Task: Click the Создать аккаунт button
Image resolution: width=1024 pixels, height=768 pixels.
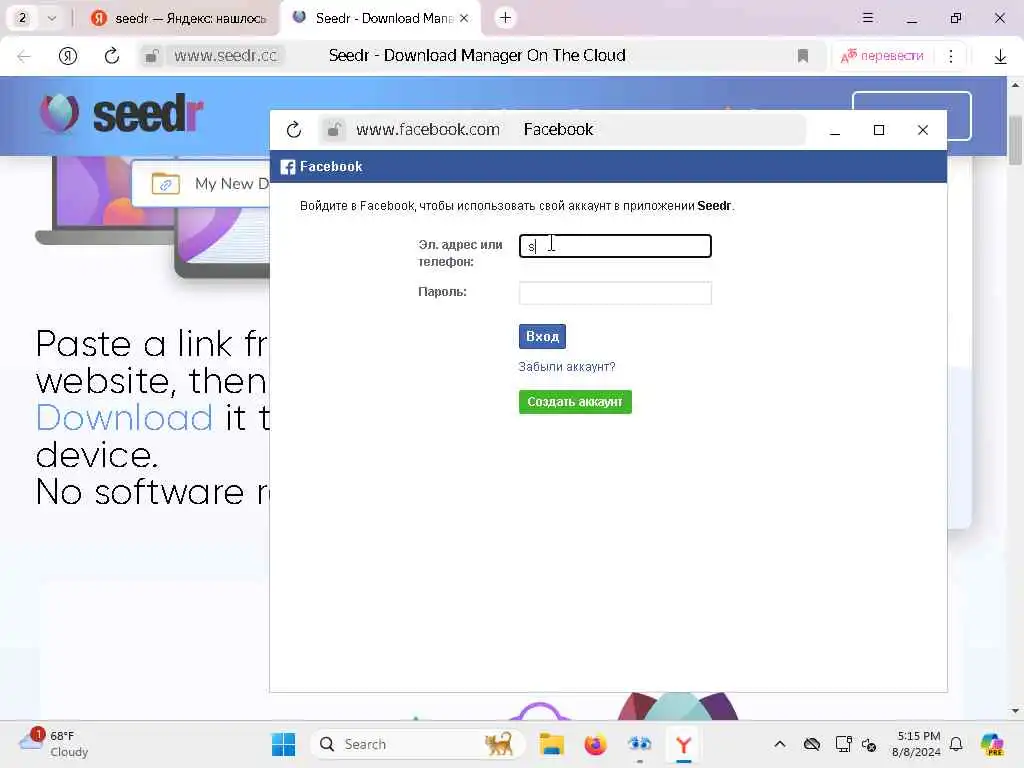Action: pyautogui.click(x=575, y=402)
